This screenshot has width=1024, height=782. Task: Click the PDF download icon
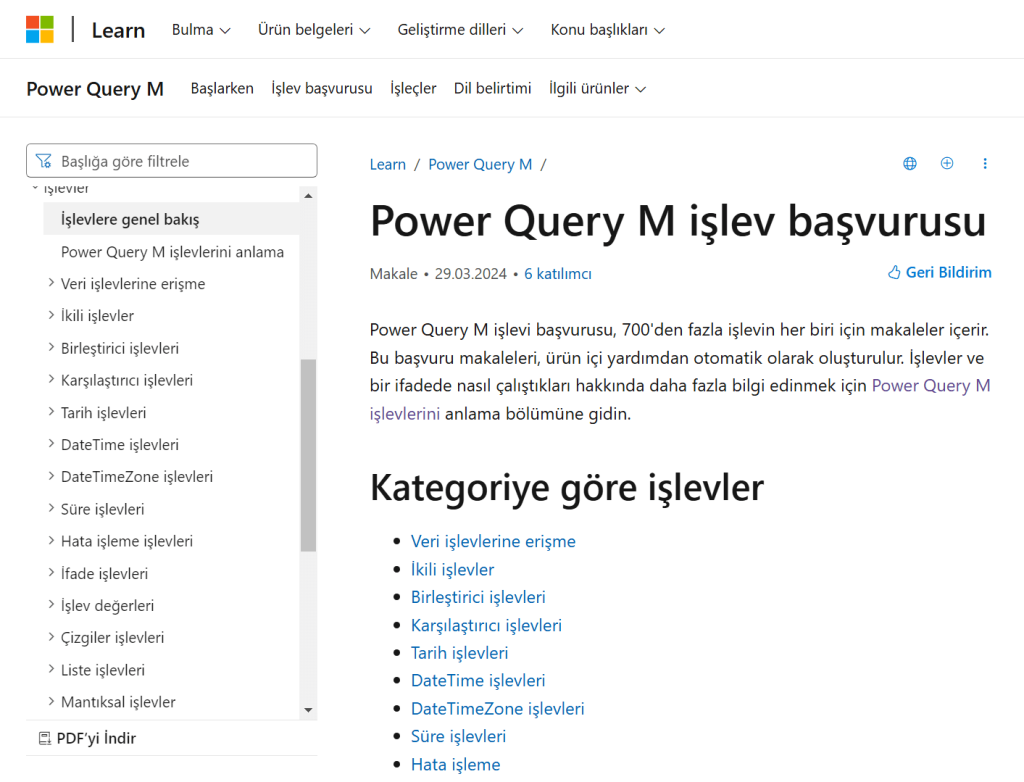(44, 738)
